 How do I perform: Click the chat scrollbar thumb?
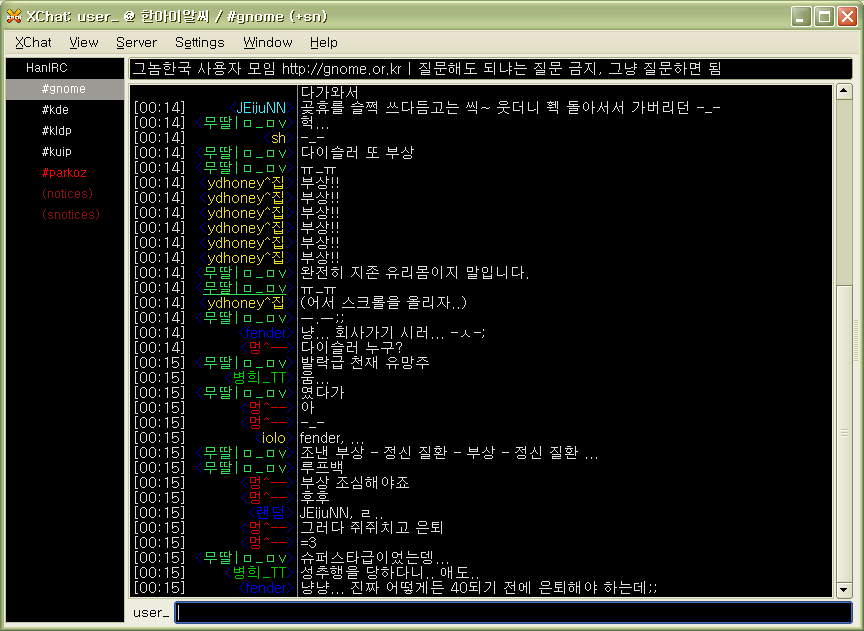coord(844,434)
